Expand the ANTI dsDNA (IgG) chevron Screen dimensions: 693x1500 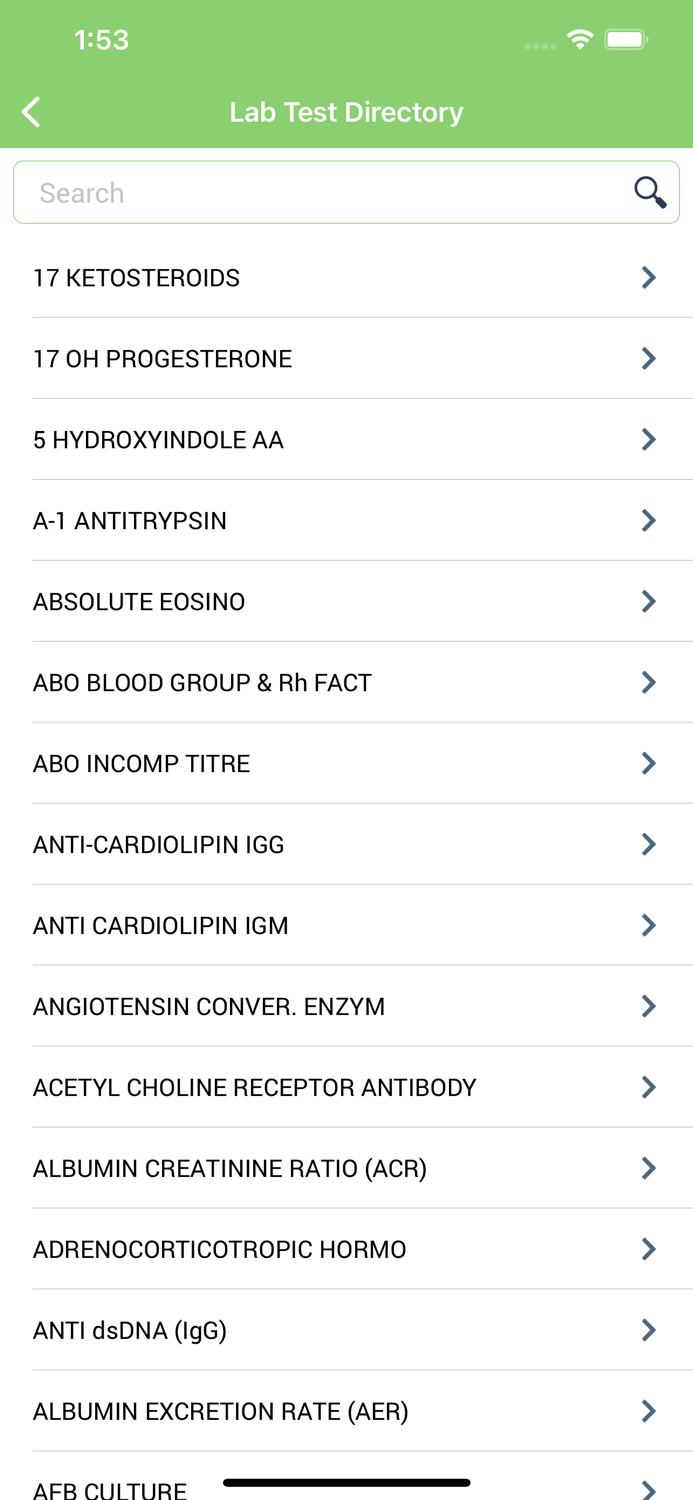coord(649,1330)
